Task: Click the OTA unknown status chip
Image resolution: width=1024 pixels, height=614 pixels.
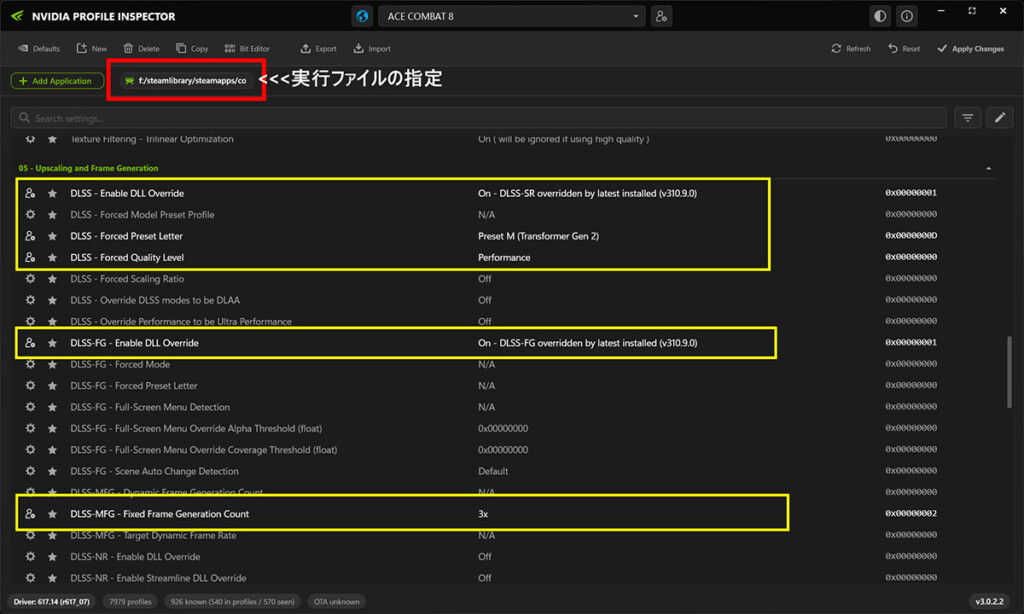Action: pyautogui.click(x=336, y=602)
